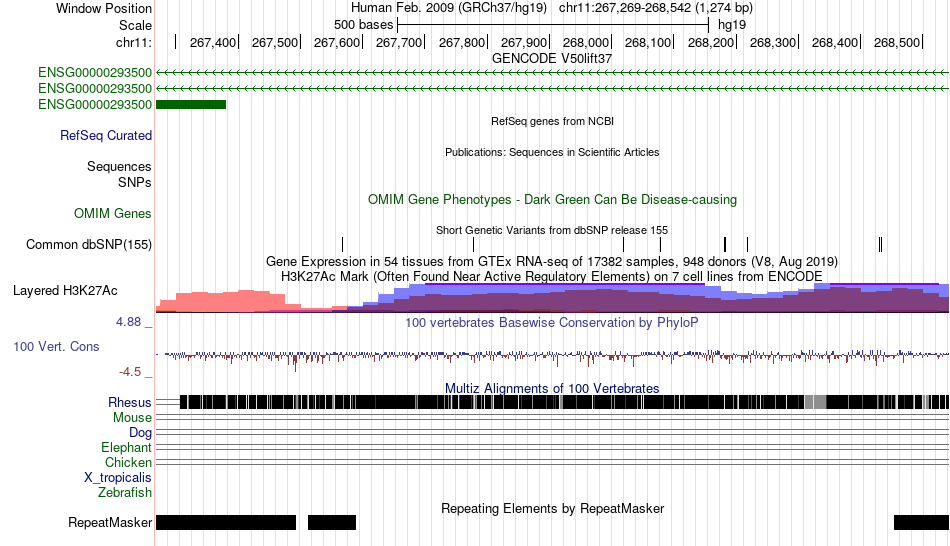Screen dimensions: 950x546
Task: Click the GTEx Gene Expression track title
Action: pyautogui.click(x=552, y=261)
